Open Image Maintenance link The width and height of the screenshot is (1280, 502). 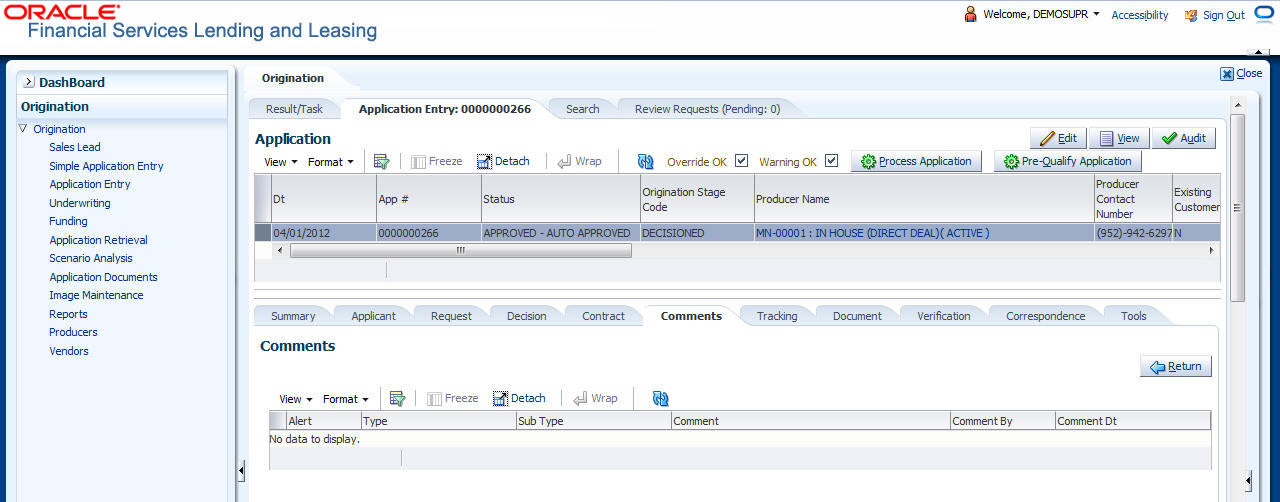tap(96, 295)
